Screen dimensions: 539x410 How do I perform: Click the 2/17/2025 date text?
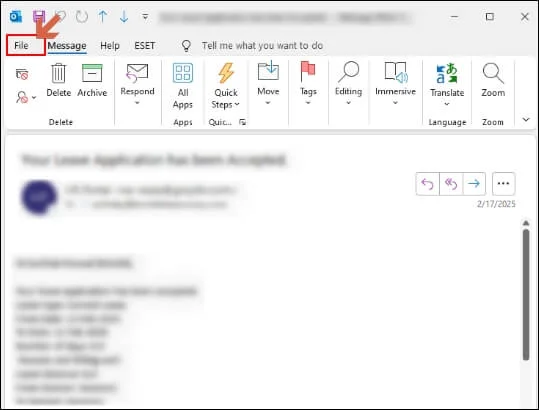(x=496, y=204)
